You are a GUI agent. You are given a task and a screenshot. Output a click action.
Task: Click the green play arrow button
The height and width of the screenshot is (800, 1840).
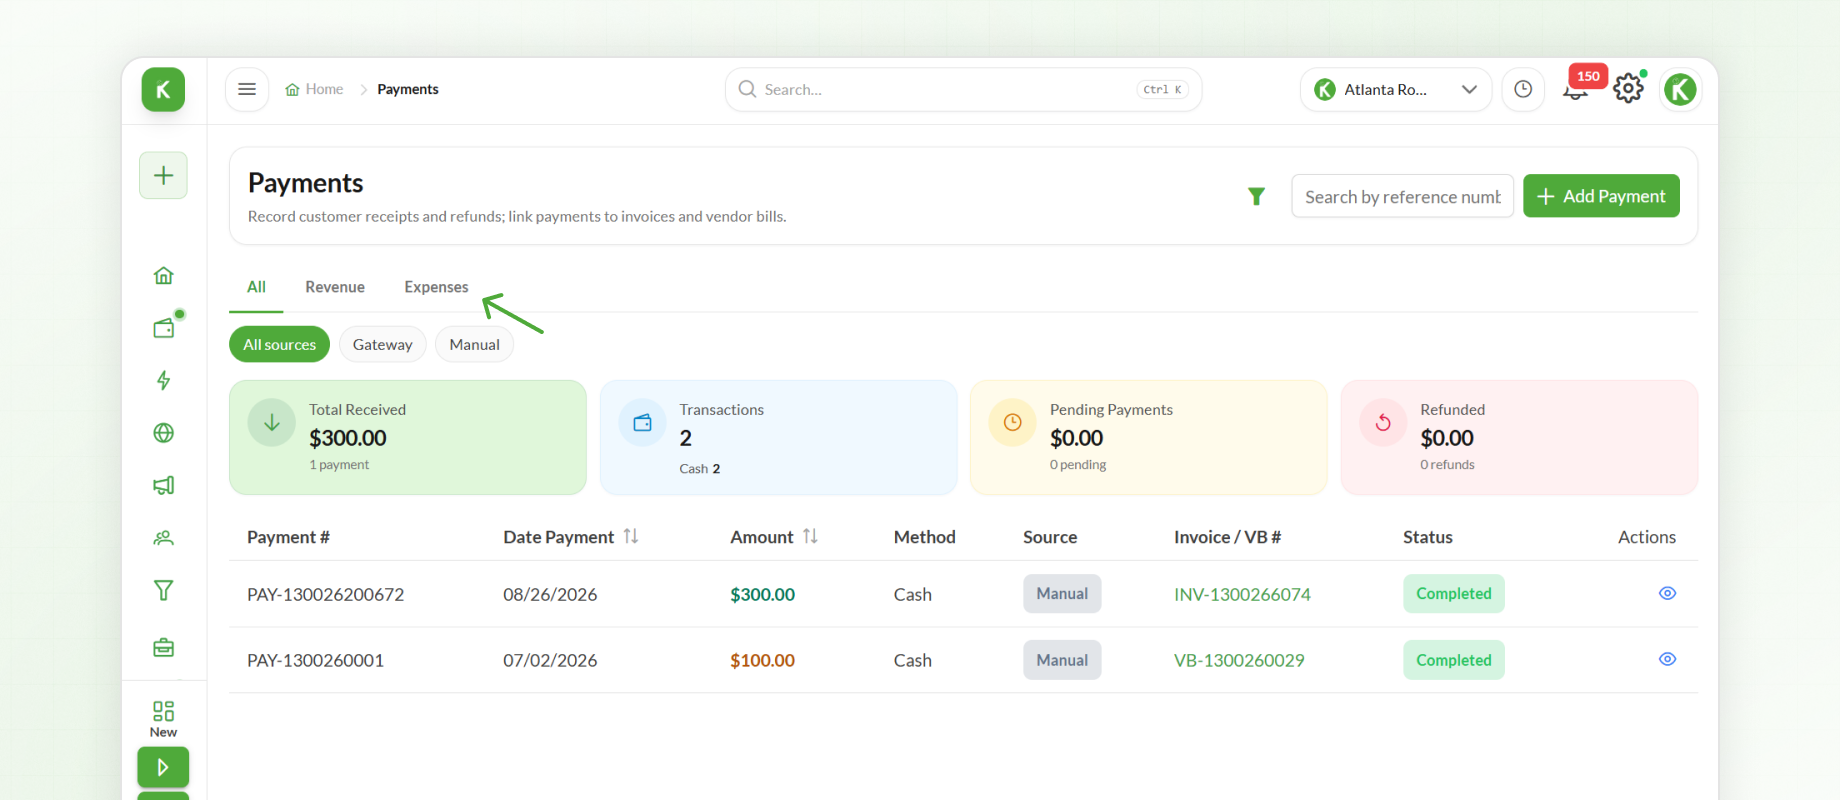click(163, 768)
